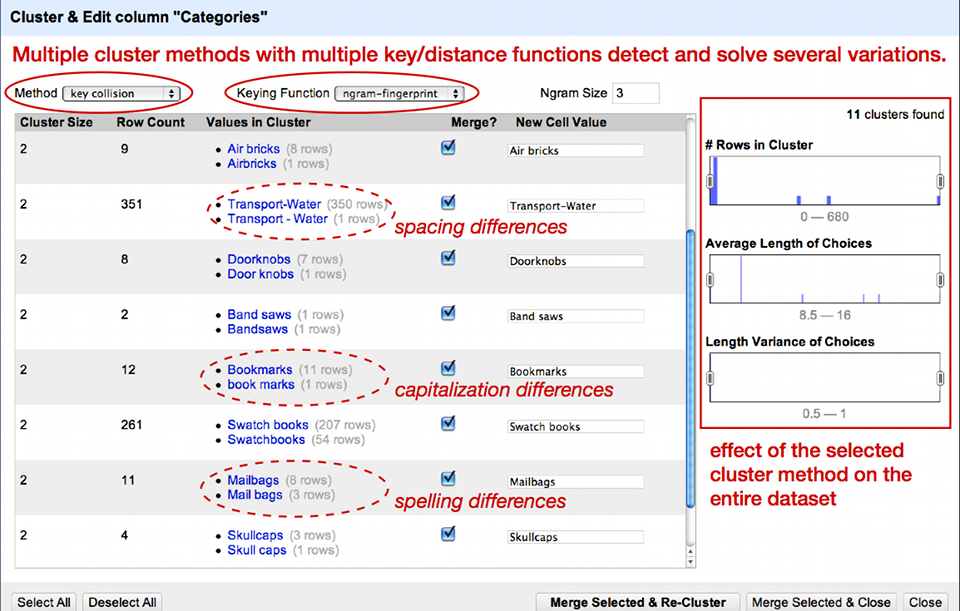Edit the Ngram Size input field
The image size is (960, 611).
coord(638,92)
